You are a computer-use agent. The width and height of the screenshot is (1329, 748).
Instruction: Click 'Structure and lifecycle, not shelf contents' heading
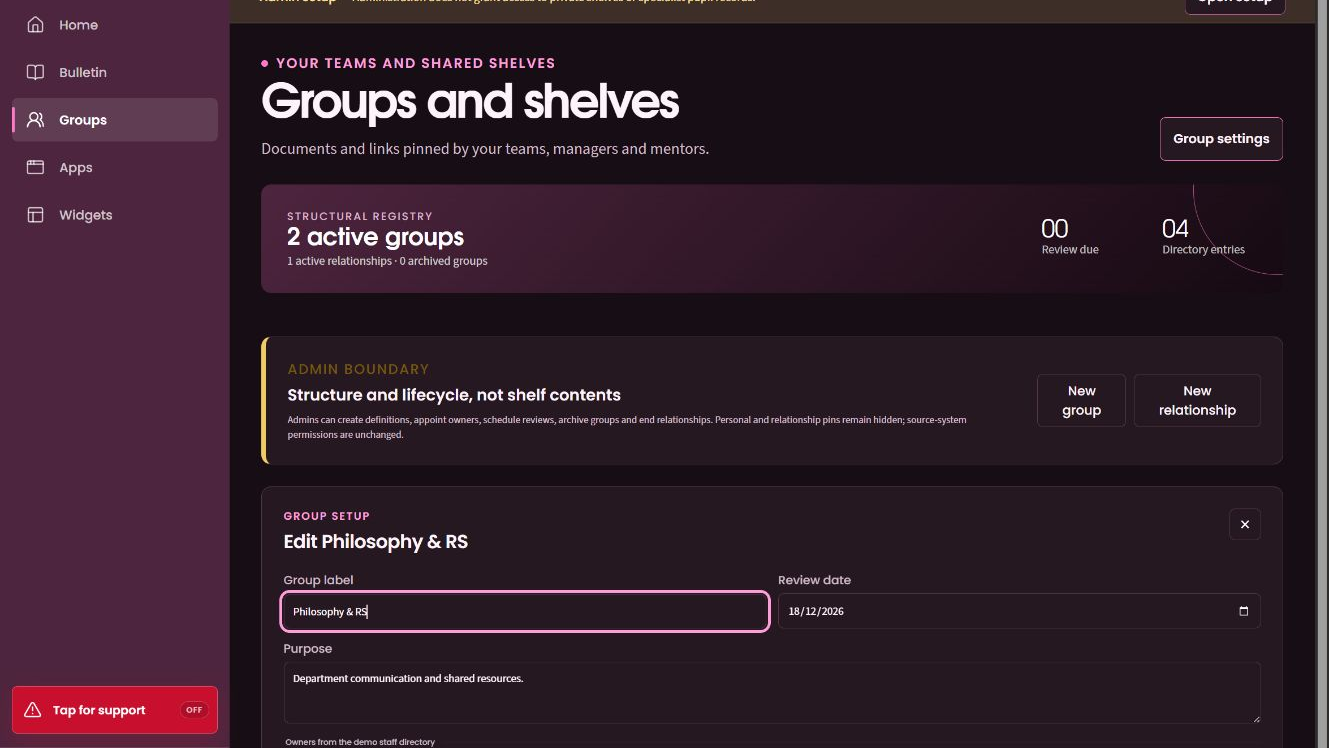[x=454, y=395]
